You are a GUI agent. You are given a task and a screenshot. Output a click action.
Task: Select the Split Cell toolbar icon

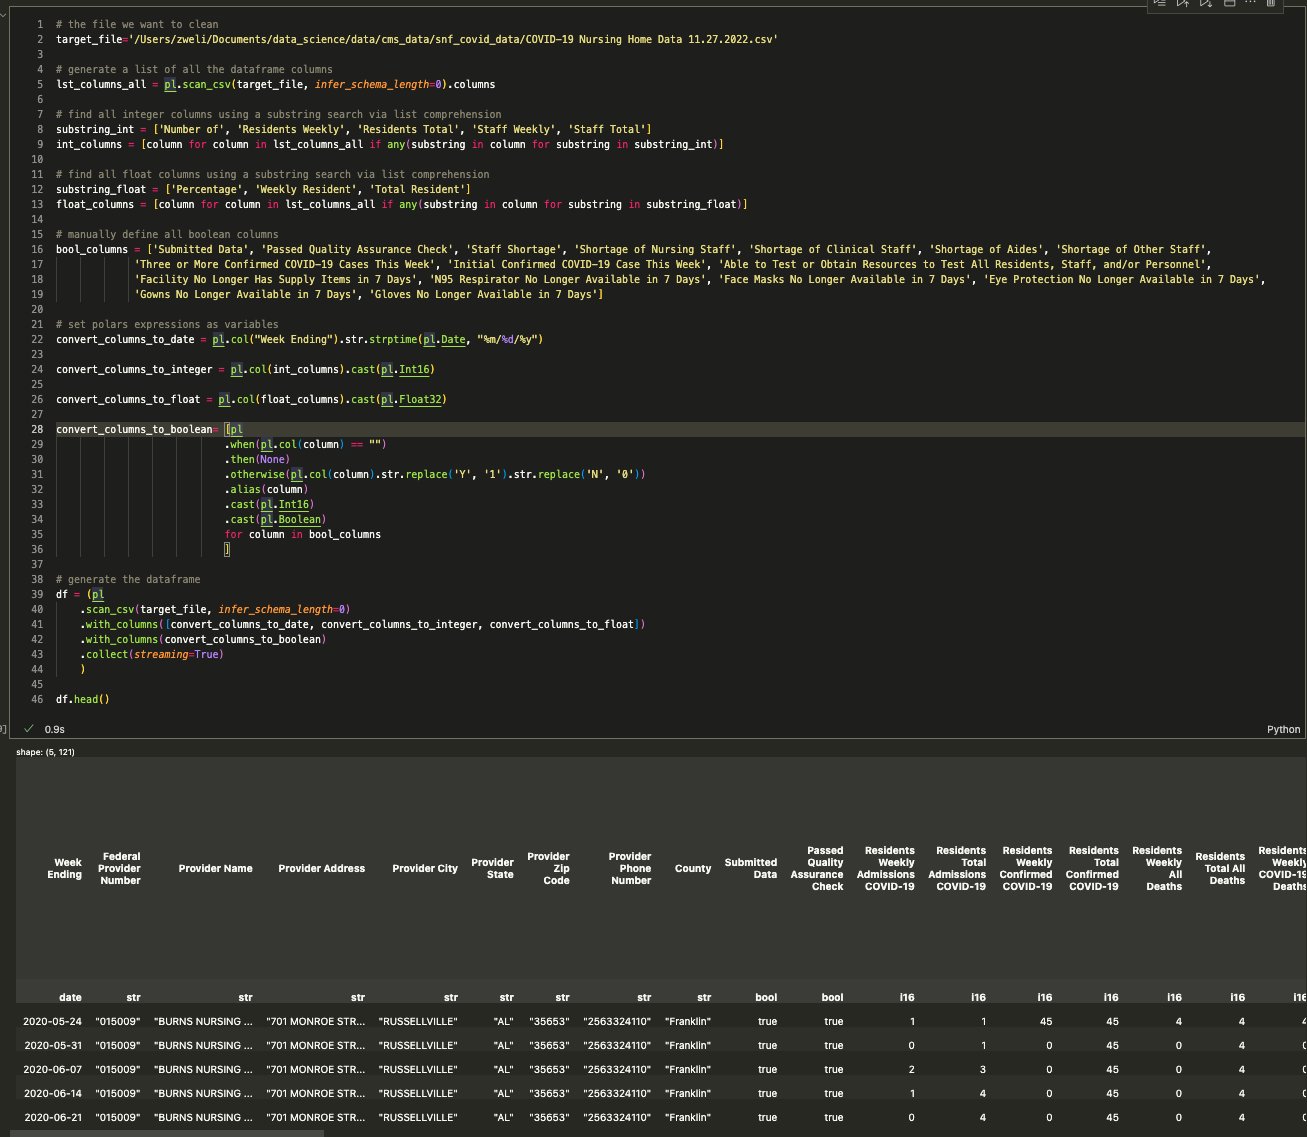[1229, 4]
